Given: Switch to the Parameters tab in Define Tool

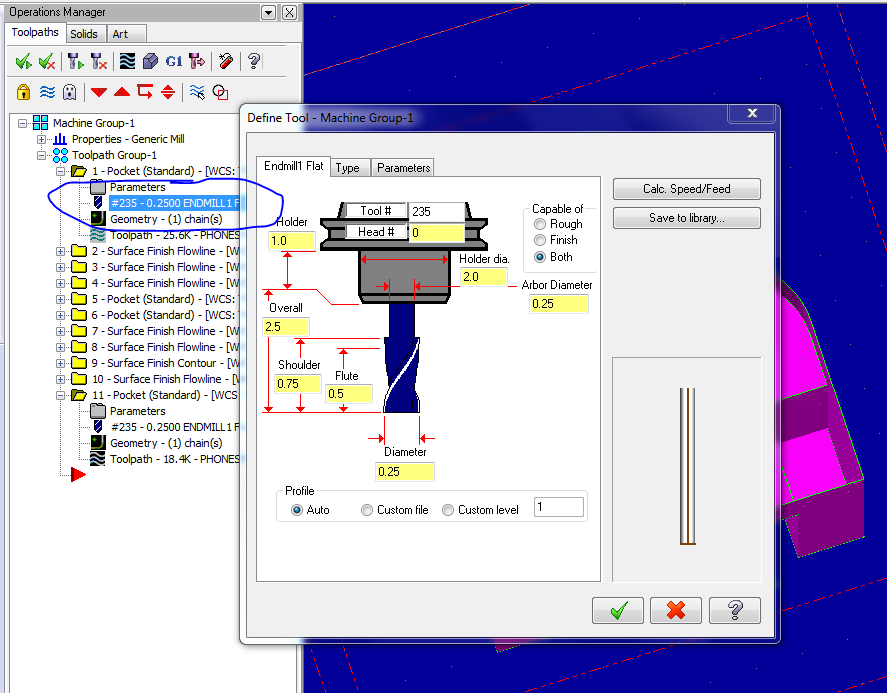Looking at the screenshot, I should pyautogui.click(x=403, y=168).
